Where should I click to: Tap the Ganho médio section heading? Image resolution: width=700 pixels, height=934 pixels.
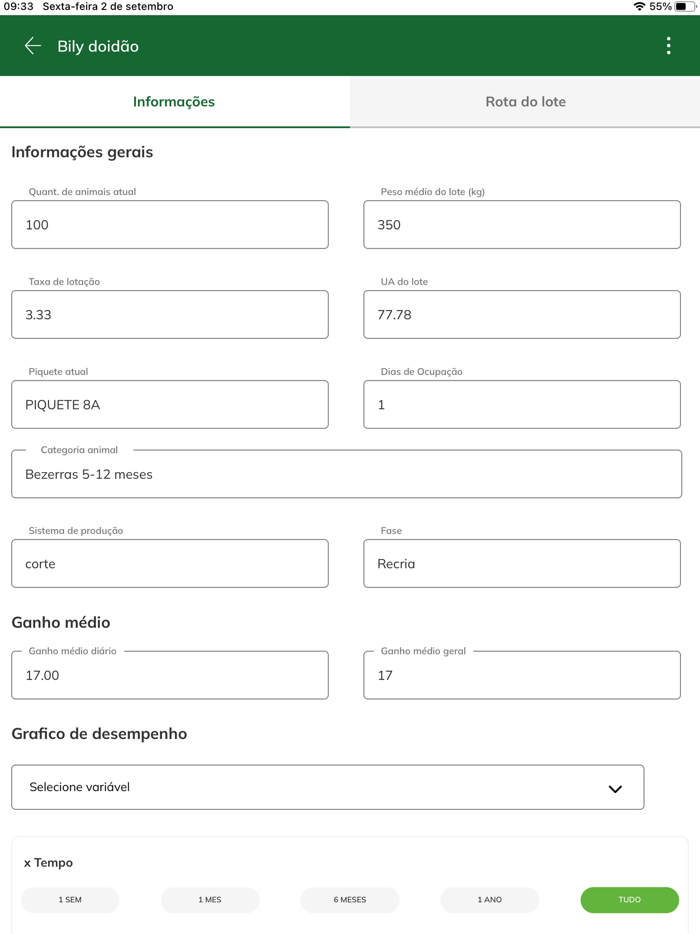pyautogui.click(x=61, y=622)
